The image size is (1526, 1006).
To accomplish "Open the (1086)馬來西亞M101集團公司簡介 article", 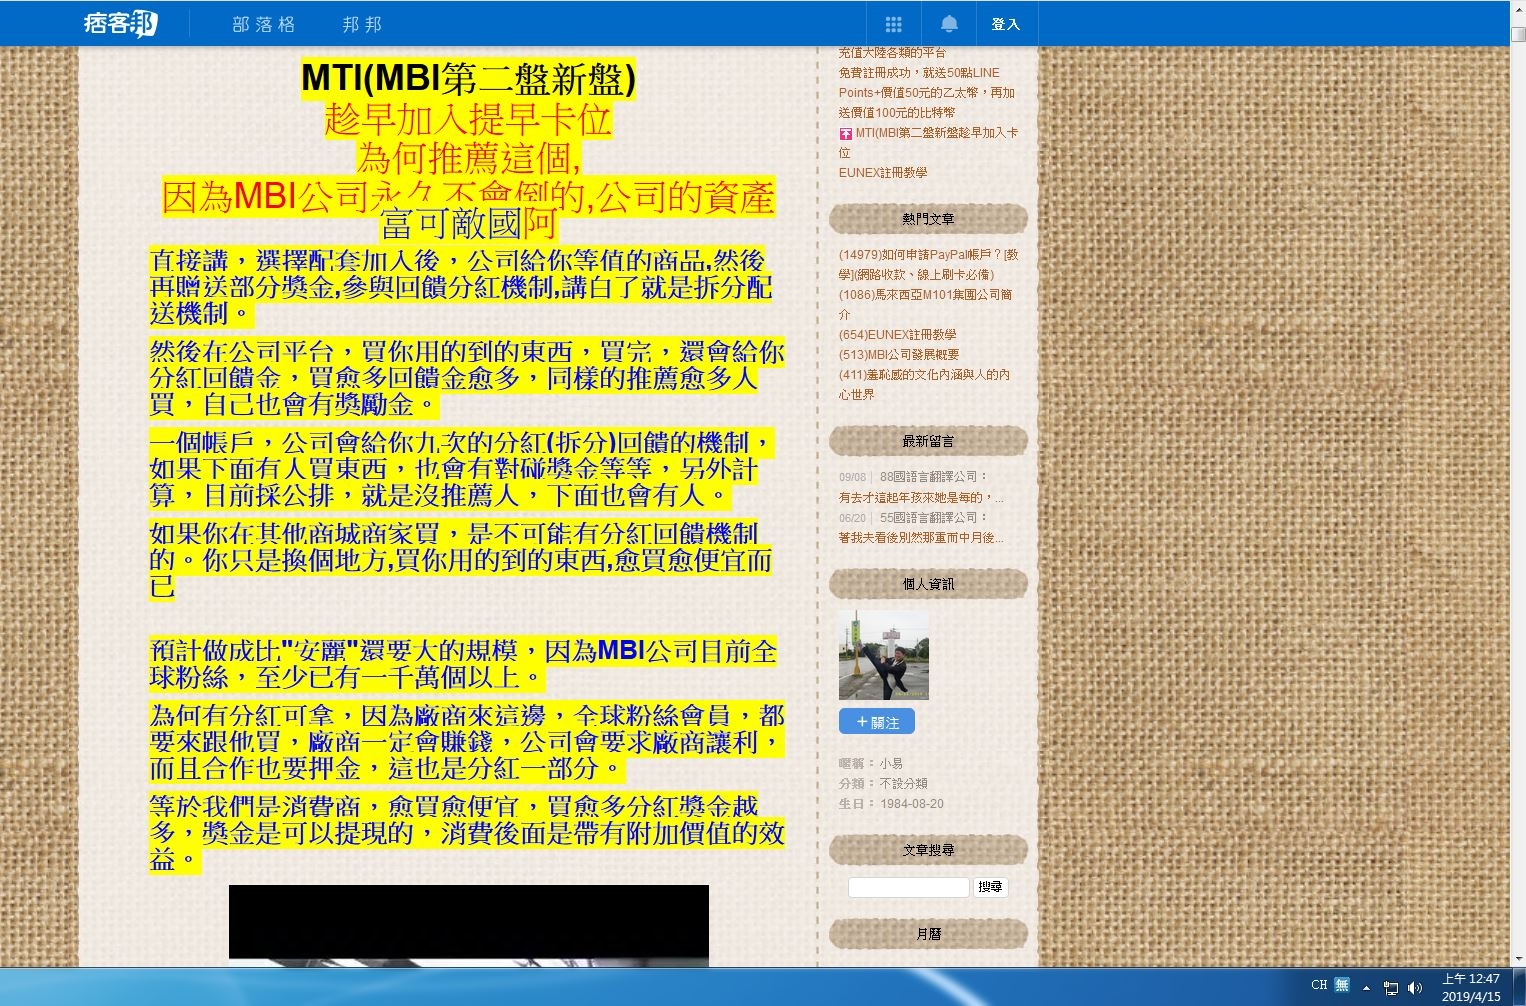I will pos(925,305).
